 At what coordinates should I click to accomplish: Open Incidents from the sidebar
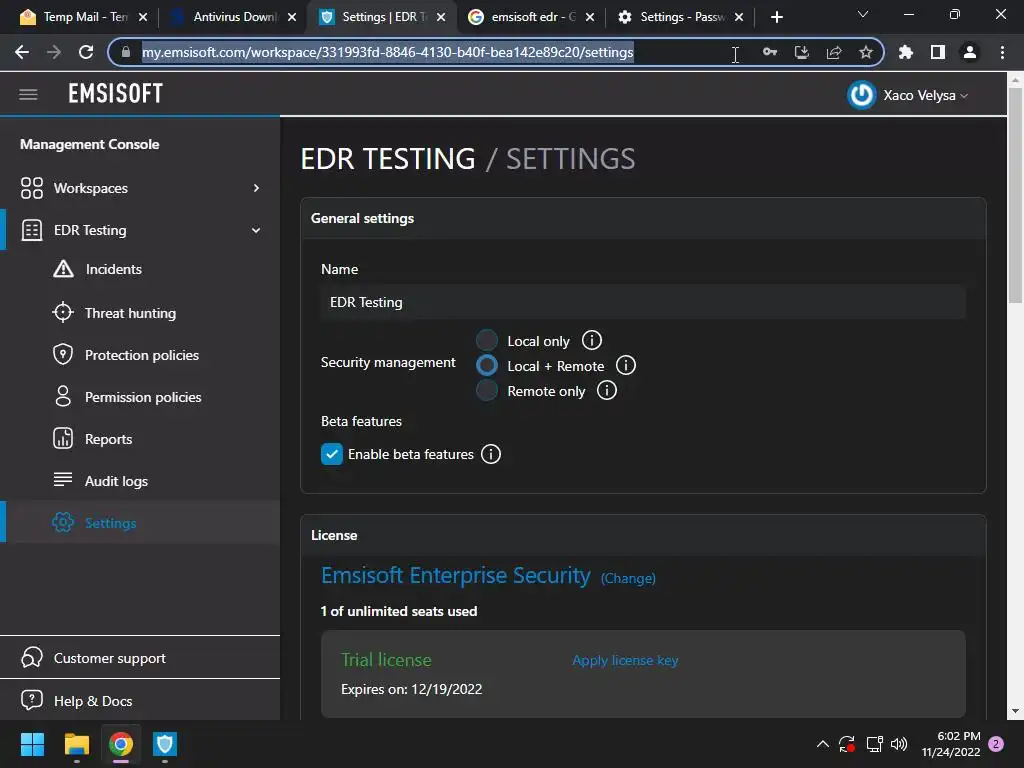[x=114, y=269]
